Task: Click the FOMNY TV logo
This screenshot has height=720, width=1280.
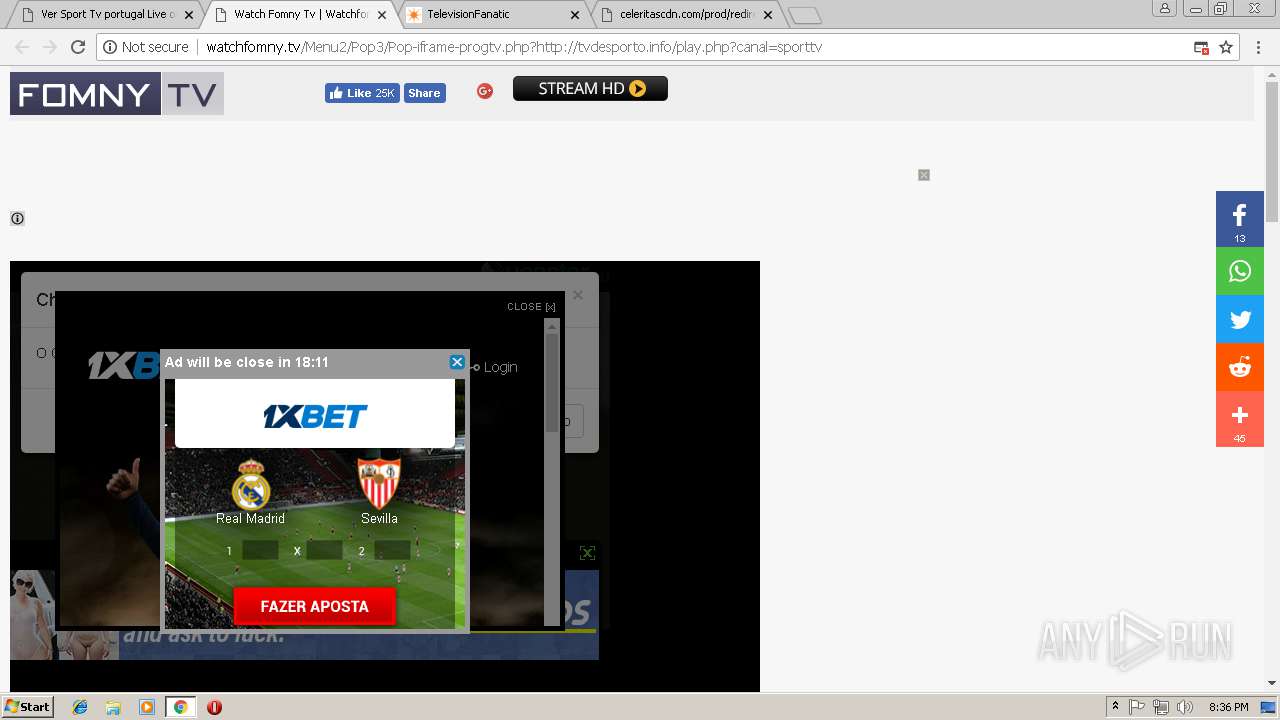Action: pyautogui.click(x=117, y=94)
